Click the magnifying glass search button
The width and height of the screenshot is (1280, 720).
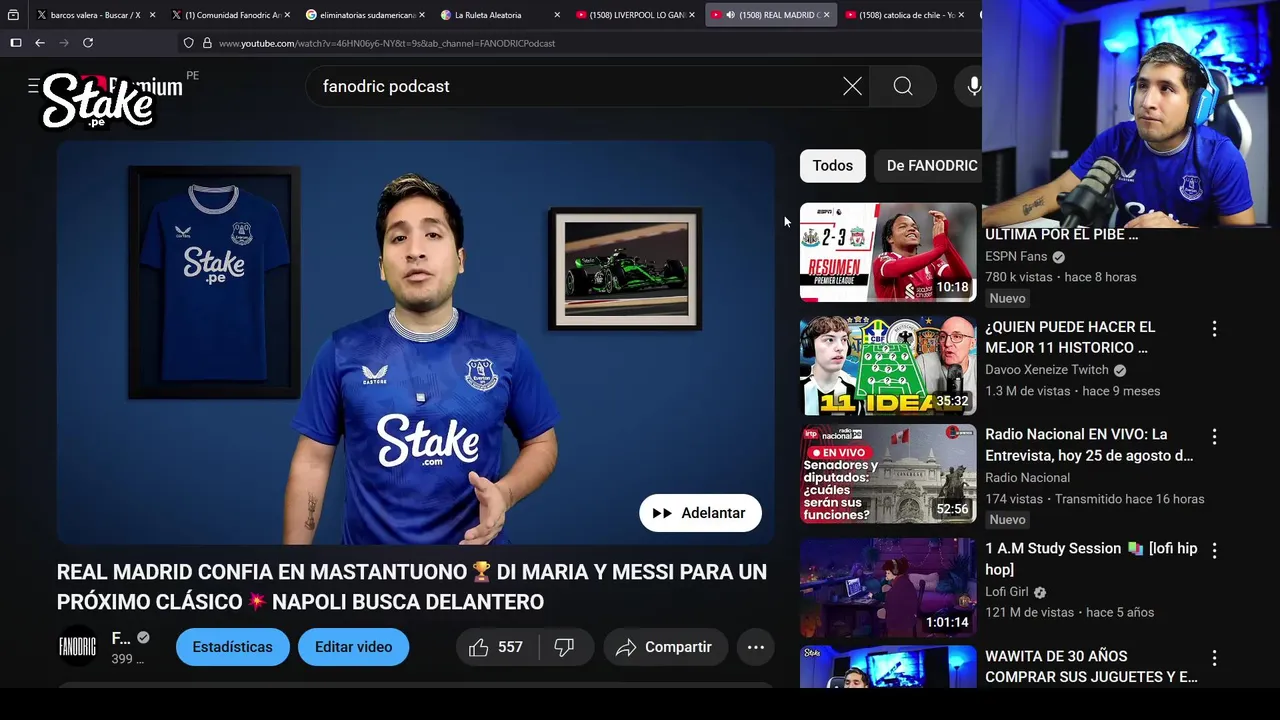point(903,87)
